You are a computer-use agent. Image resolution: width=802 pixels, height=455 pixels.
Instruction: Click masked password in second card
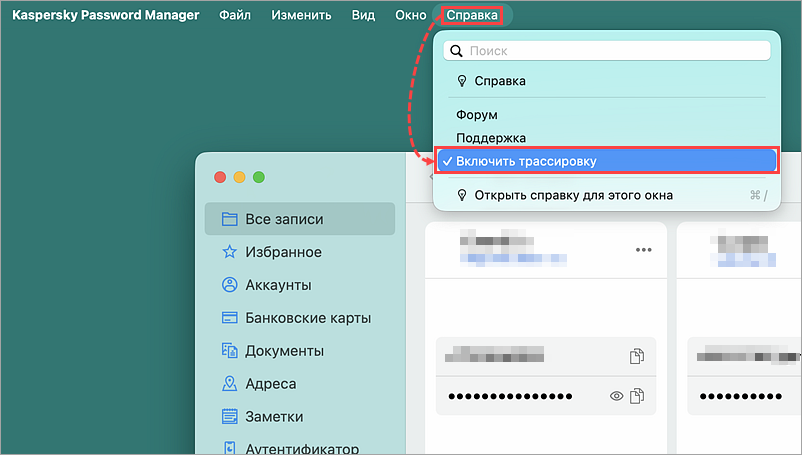coord(740,396)
